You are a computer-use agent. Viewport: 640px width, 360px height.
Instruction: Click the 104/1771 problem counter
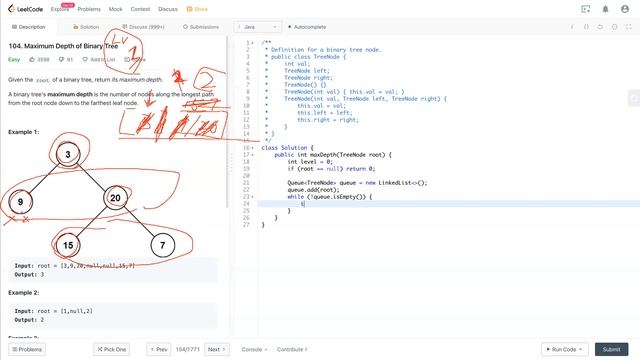(x=188, y=349)
